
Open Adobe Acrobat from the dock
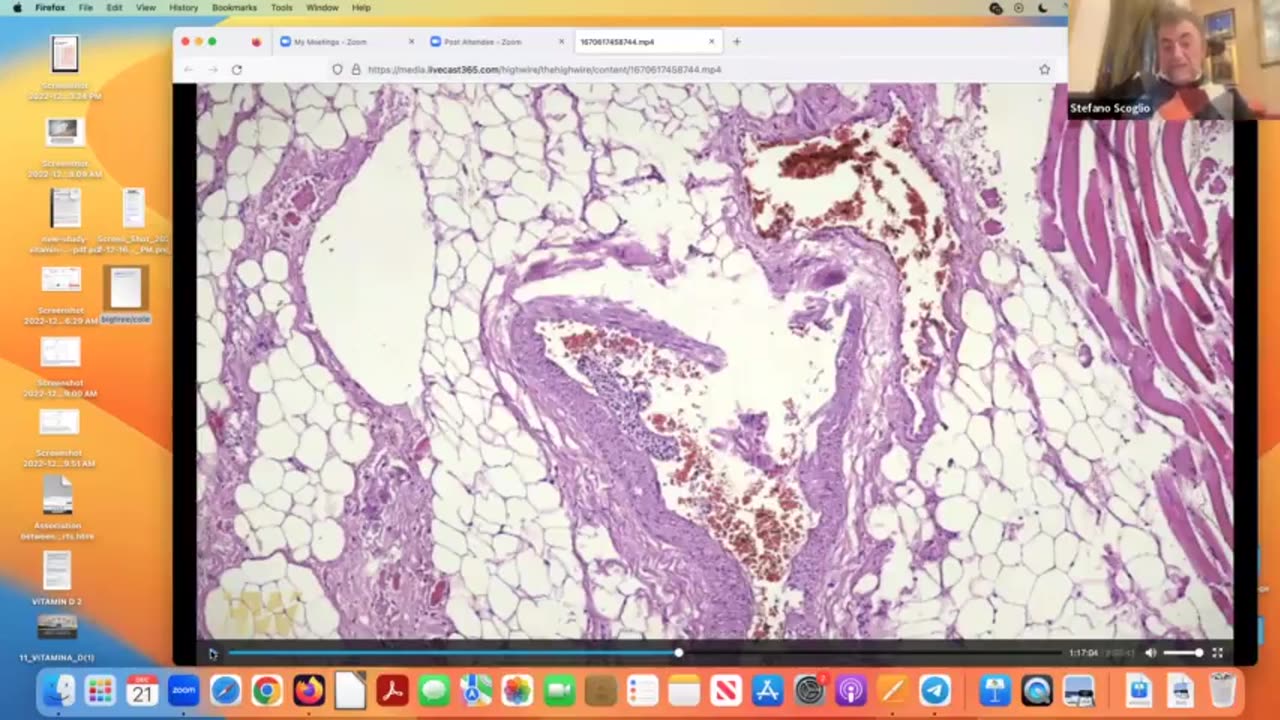point(392,690)
